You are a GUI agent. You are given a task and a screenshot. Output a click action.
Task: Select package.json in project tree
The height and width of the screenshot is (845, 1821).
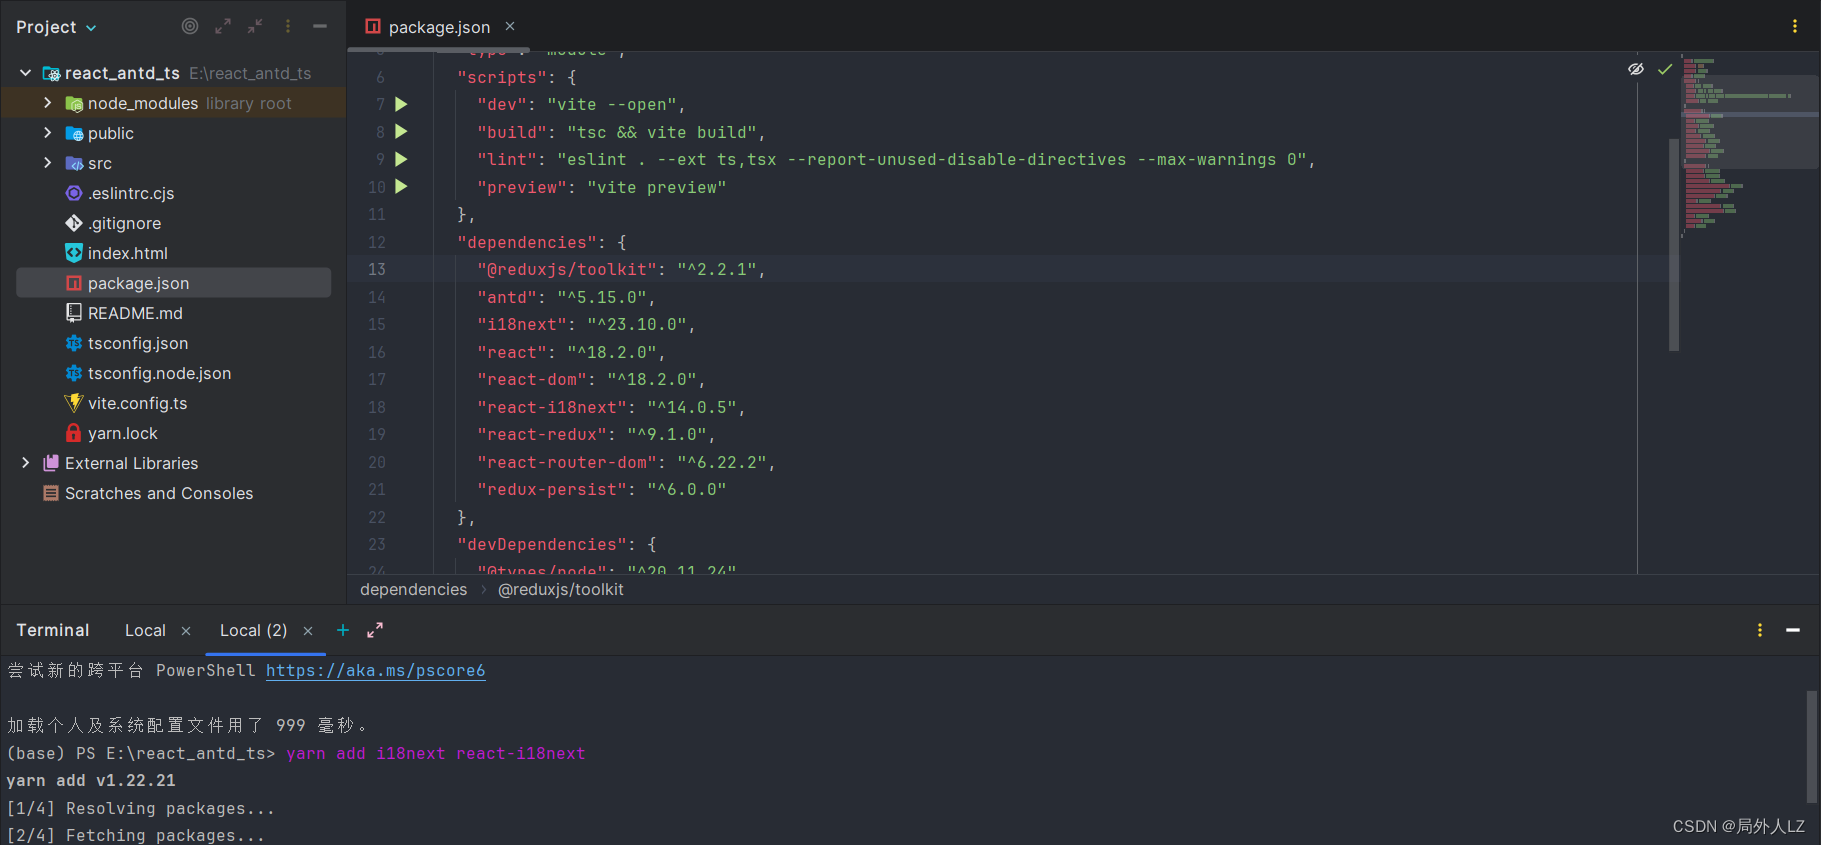173,283
